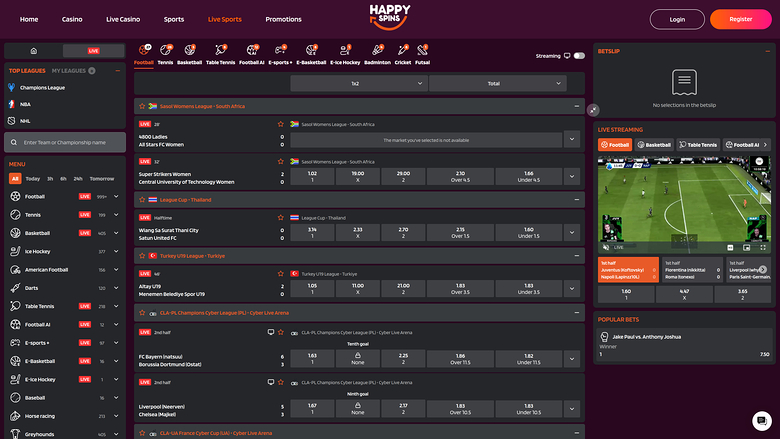This screenshot has width=780, height=439.
Task: Mute the live stream video
Action: [x=605, y=247]
